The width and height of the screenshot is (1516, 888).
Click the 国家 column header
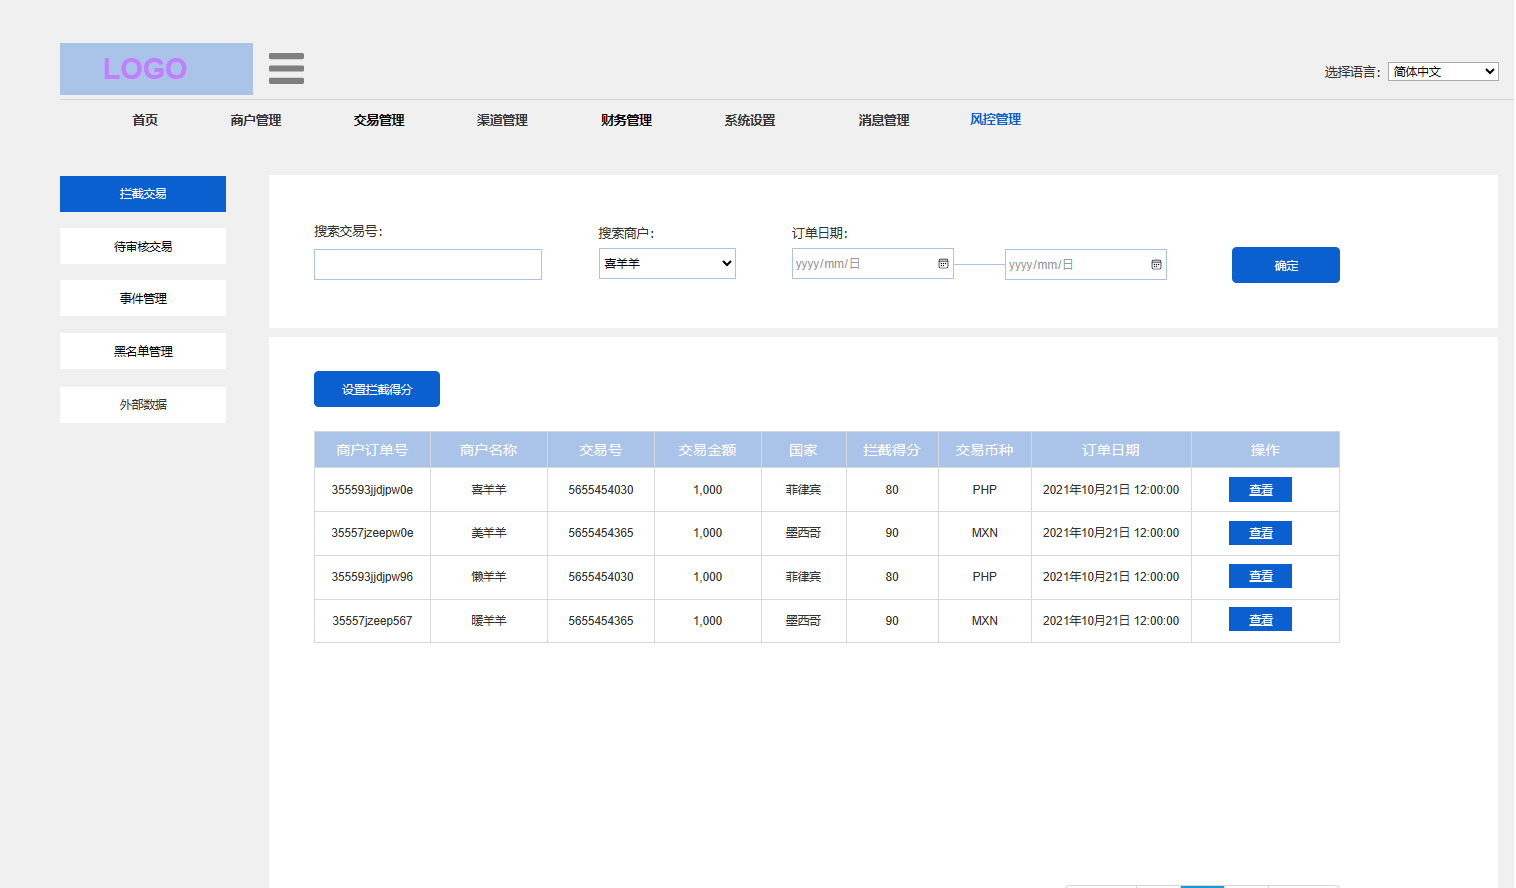click(x=804, y=450)
